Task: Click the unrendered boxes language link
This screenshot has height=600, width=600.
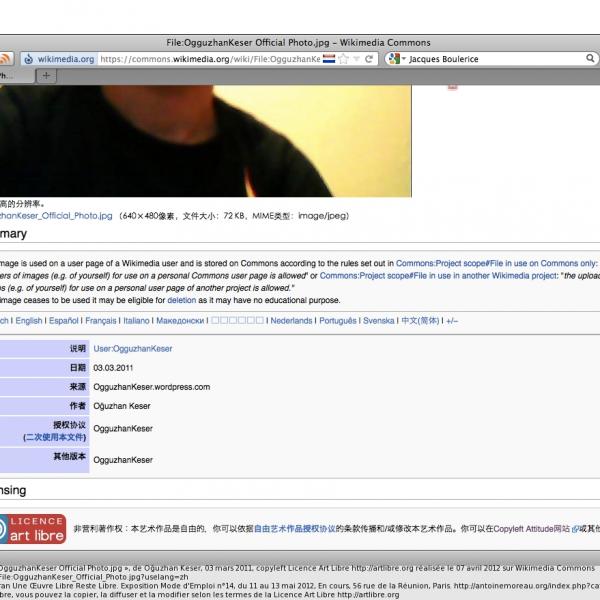Action: click(237, 320)
